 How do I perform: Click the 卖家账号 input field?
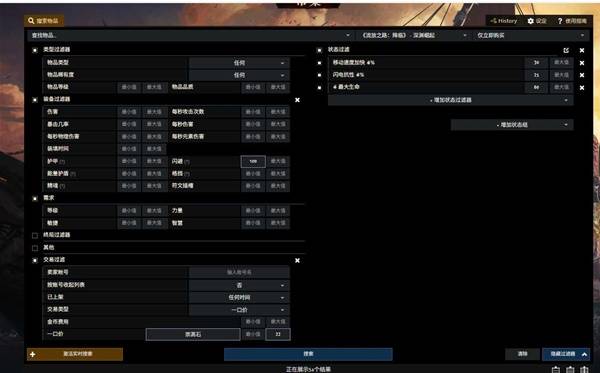pos(239,272)
